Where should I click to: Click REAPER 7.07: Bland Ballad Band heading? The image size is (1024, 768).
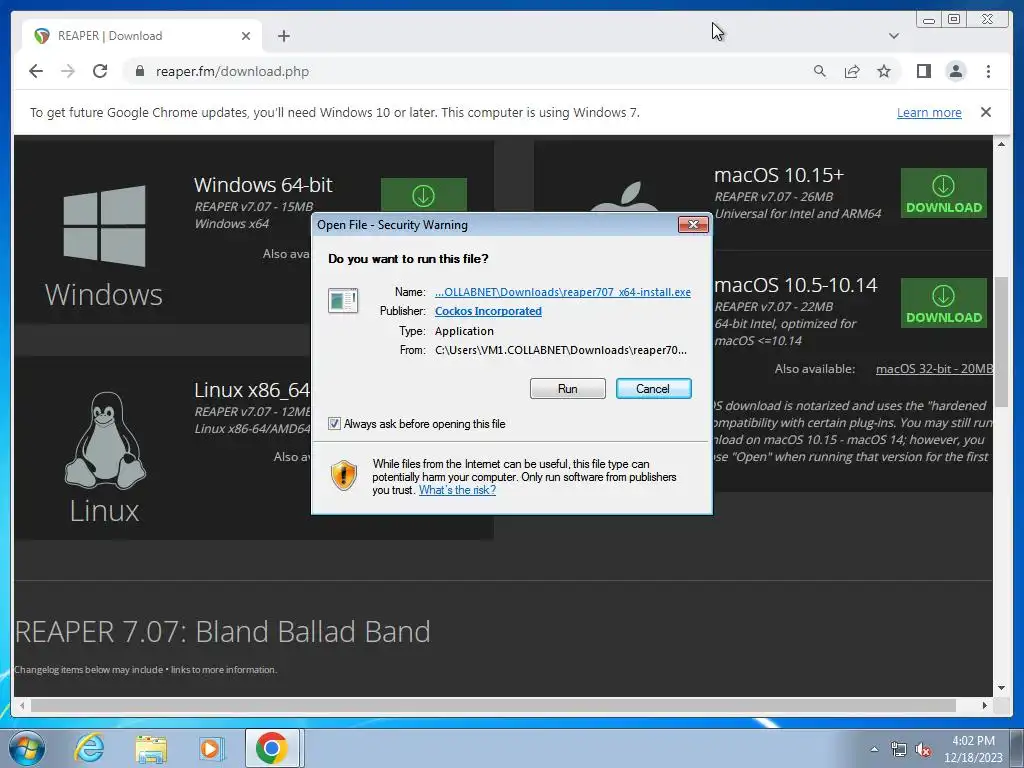point(223,632)
